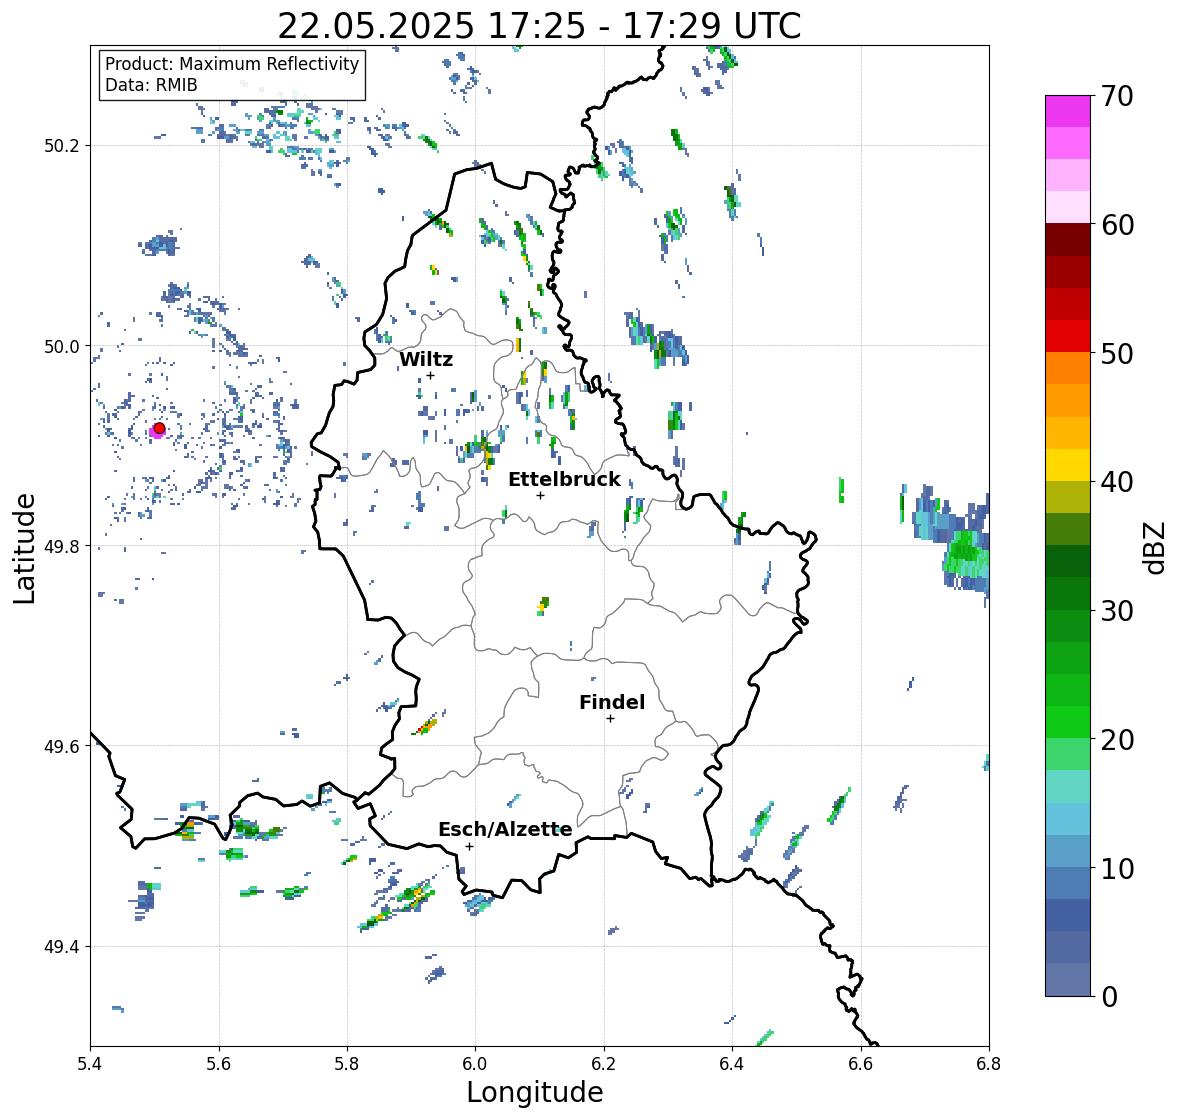Click the colorbar tick label 70

coord(1117,96)
